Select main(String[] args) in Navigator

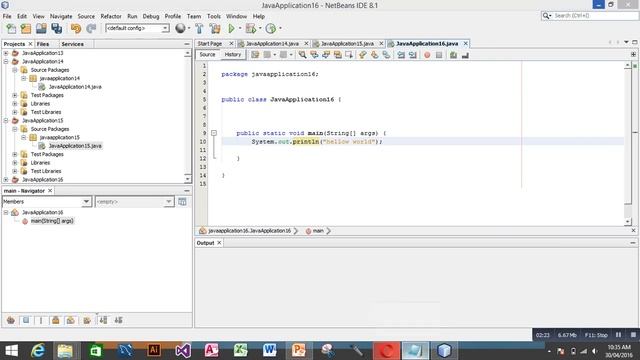[52, 221]
